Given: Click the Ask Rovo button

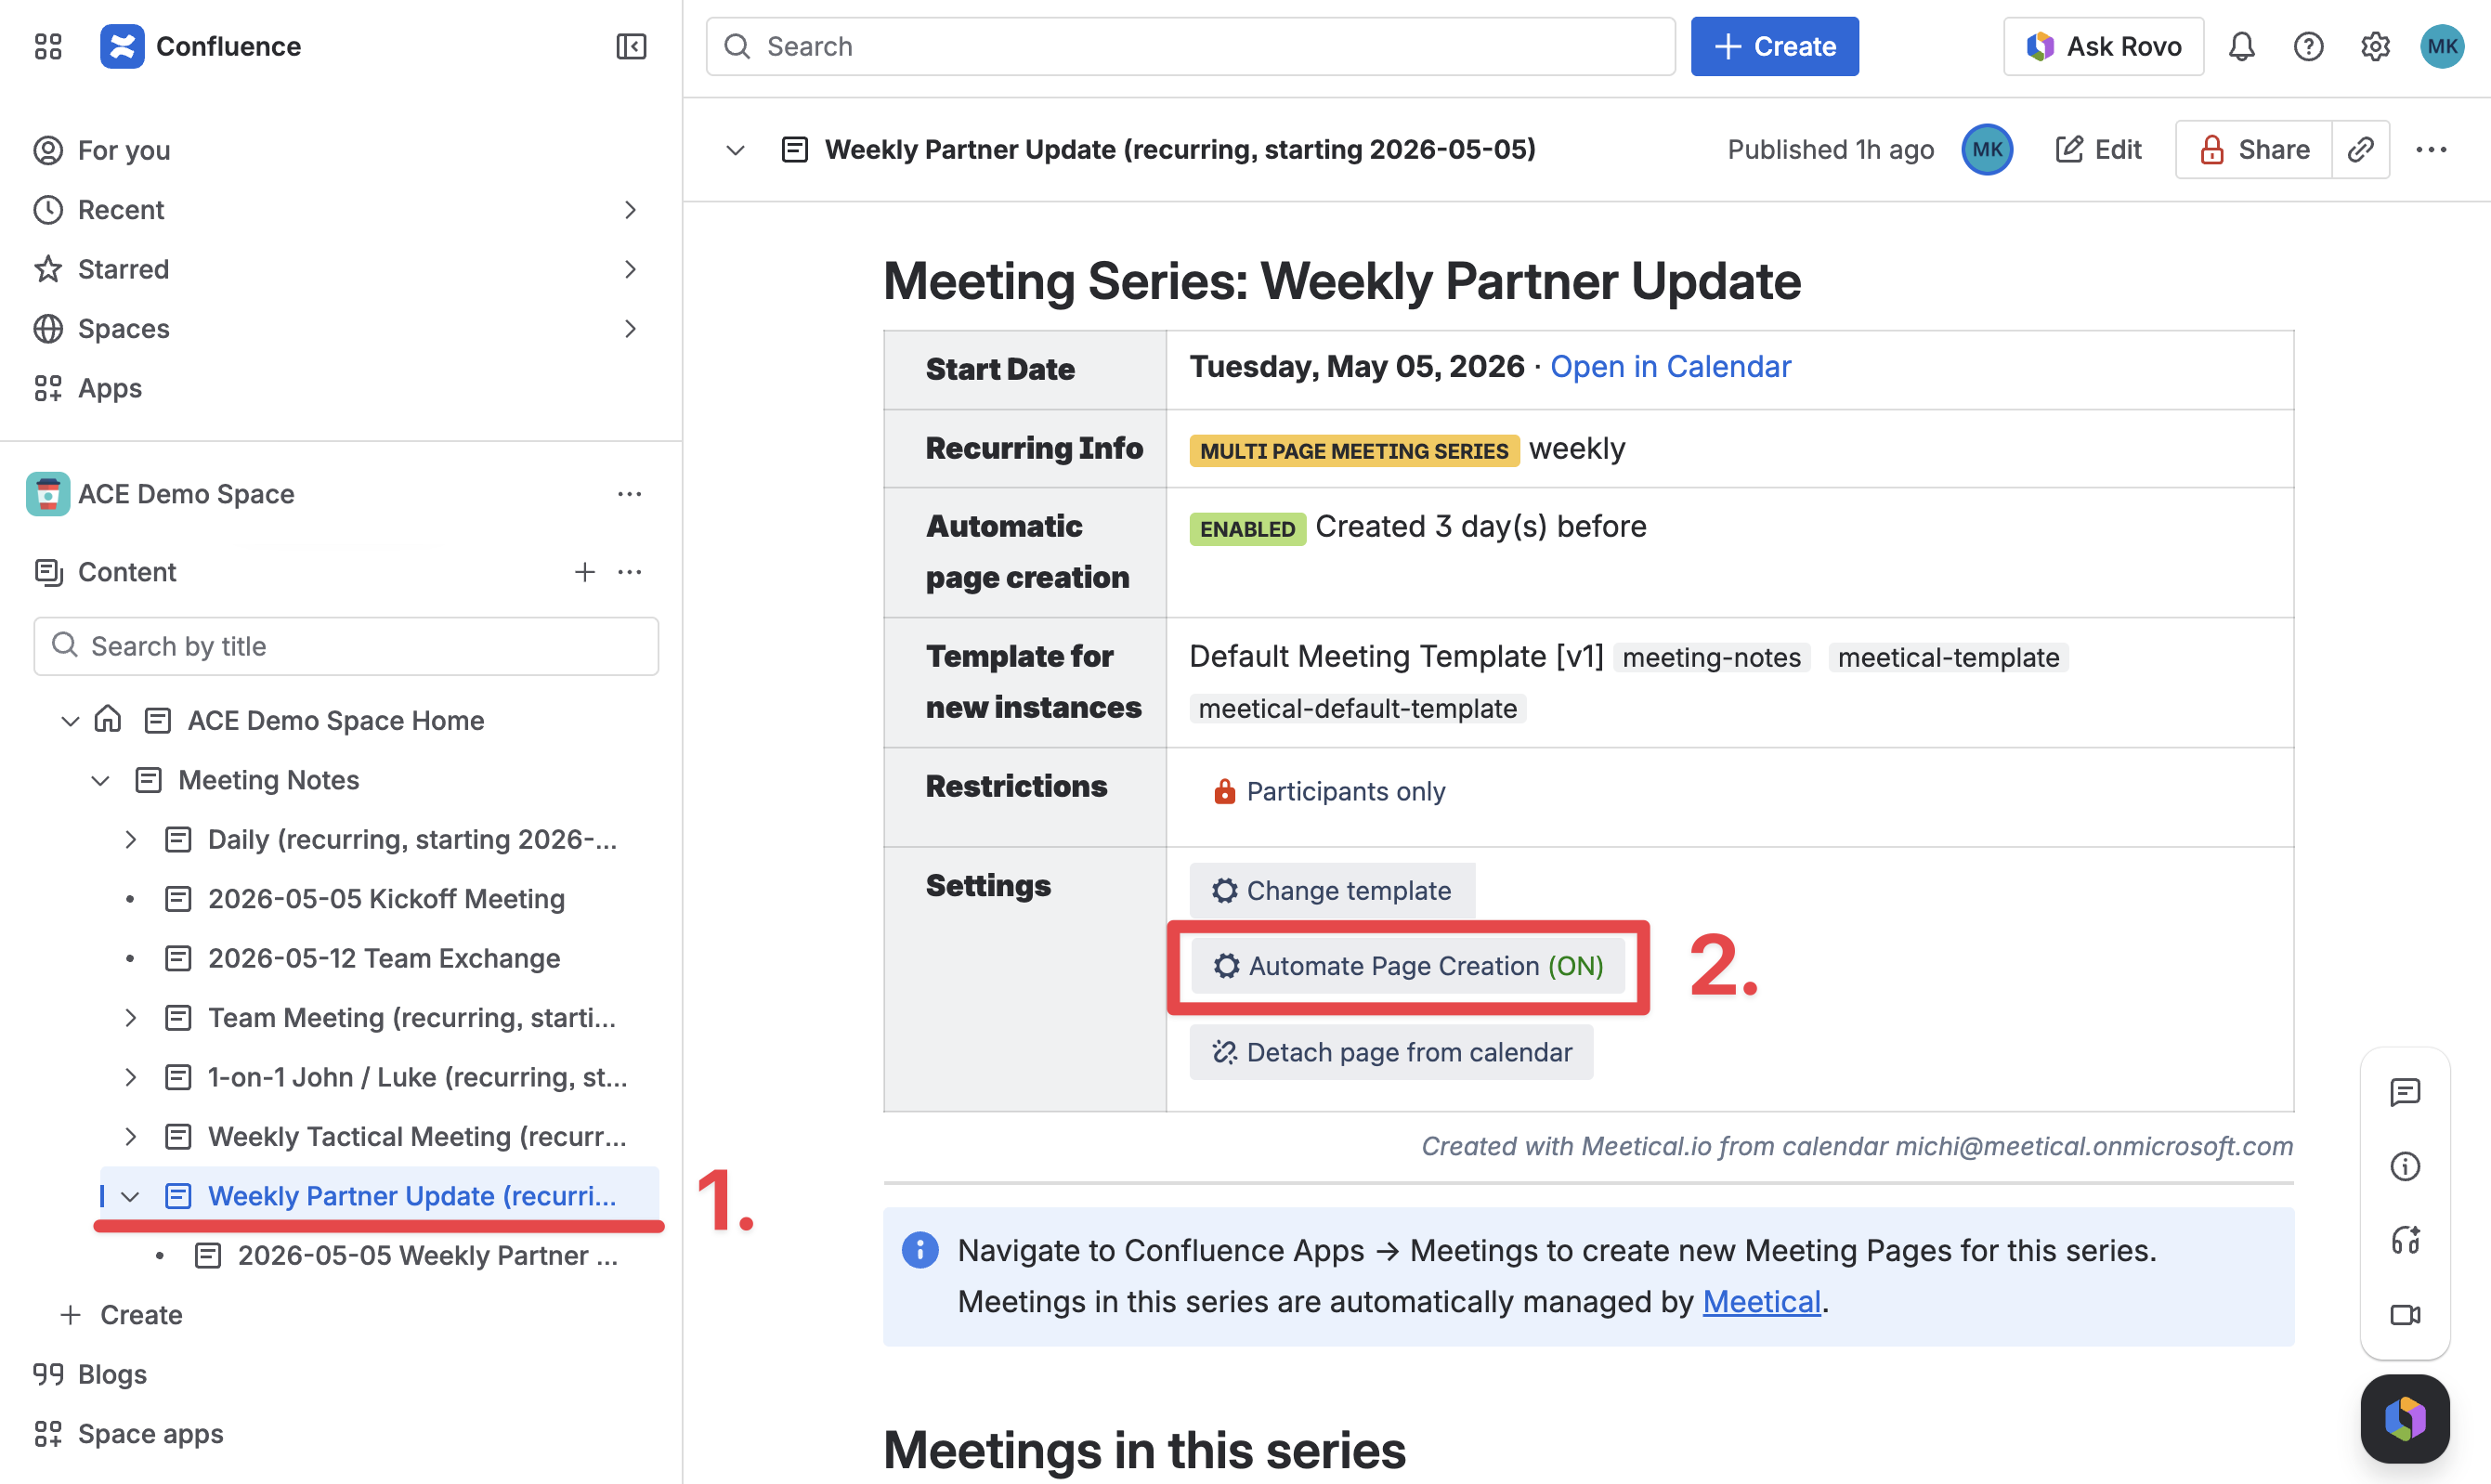Looking at the screenshot, I should click(2103, 46).
